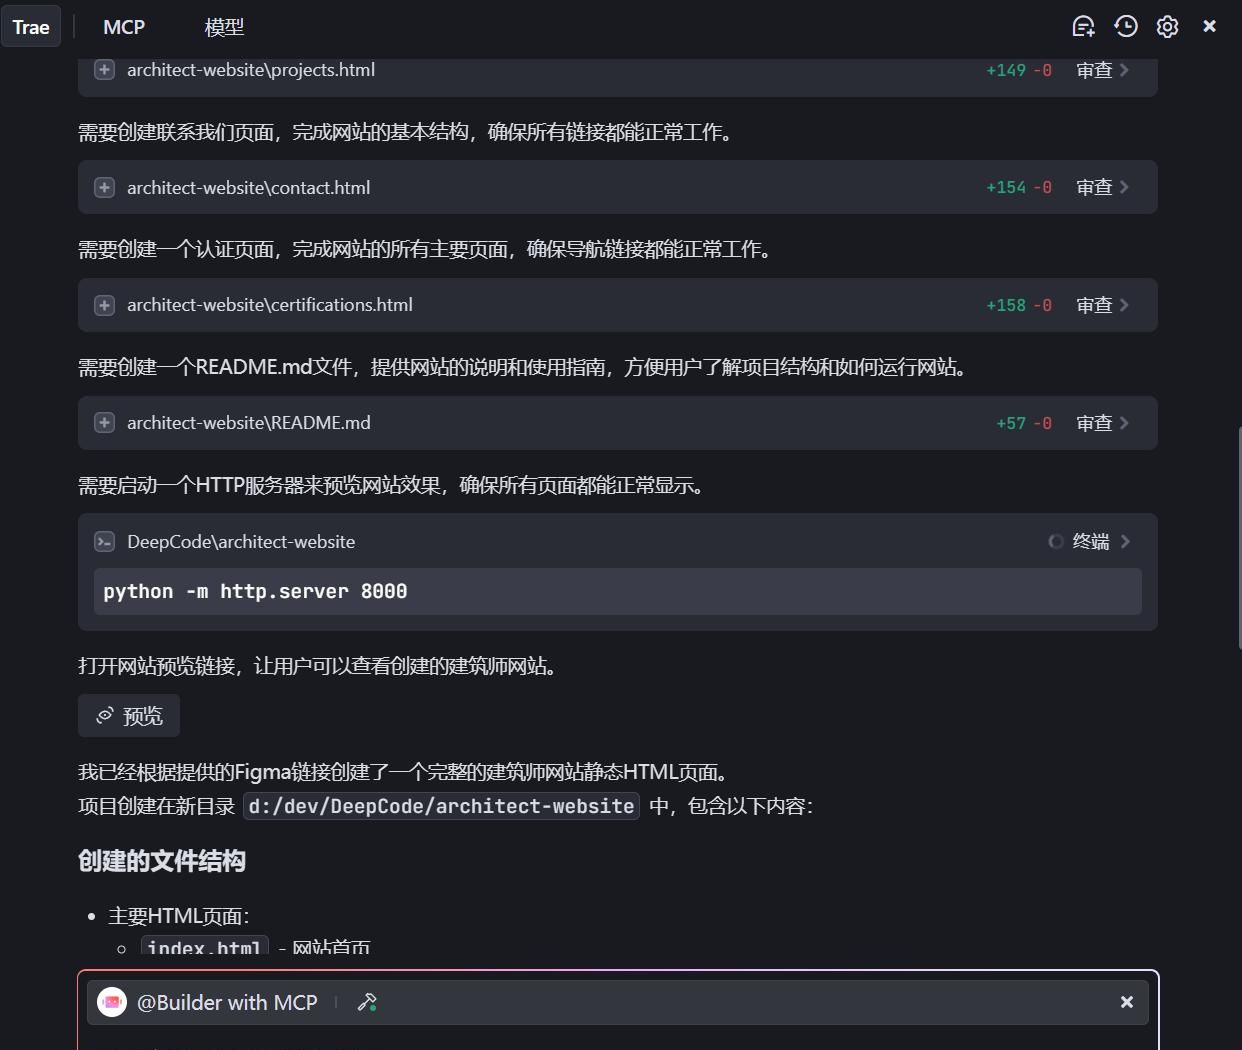This screenshot has height=1050, width=1242.
Task: Click the plus icon beside README.md
Action: (x=104, y=422)
